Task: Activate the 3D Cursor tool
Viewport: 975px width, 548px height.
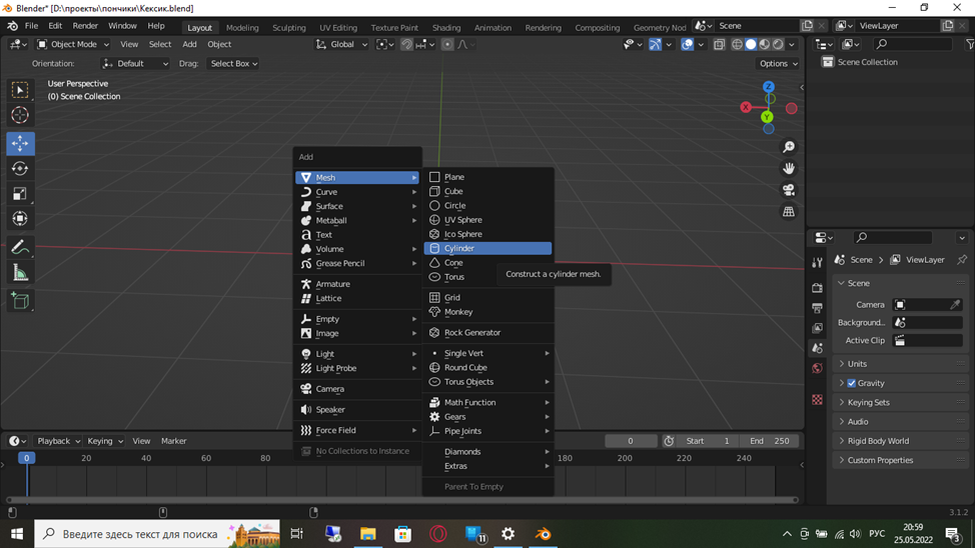Action: tap(20, 115)
